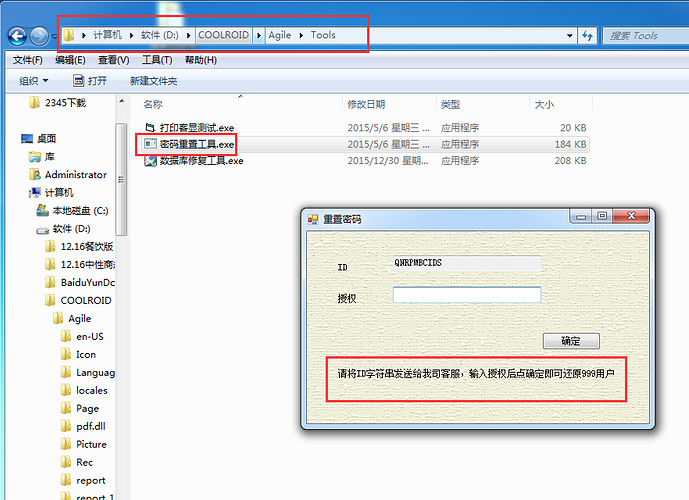Image resolution: width=689 pixels, height=500 pixels.
Task: Click the 库 libraries icon in sidebar
Action: (x=35, y=157)
